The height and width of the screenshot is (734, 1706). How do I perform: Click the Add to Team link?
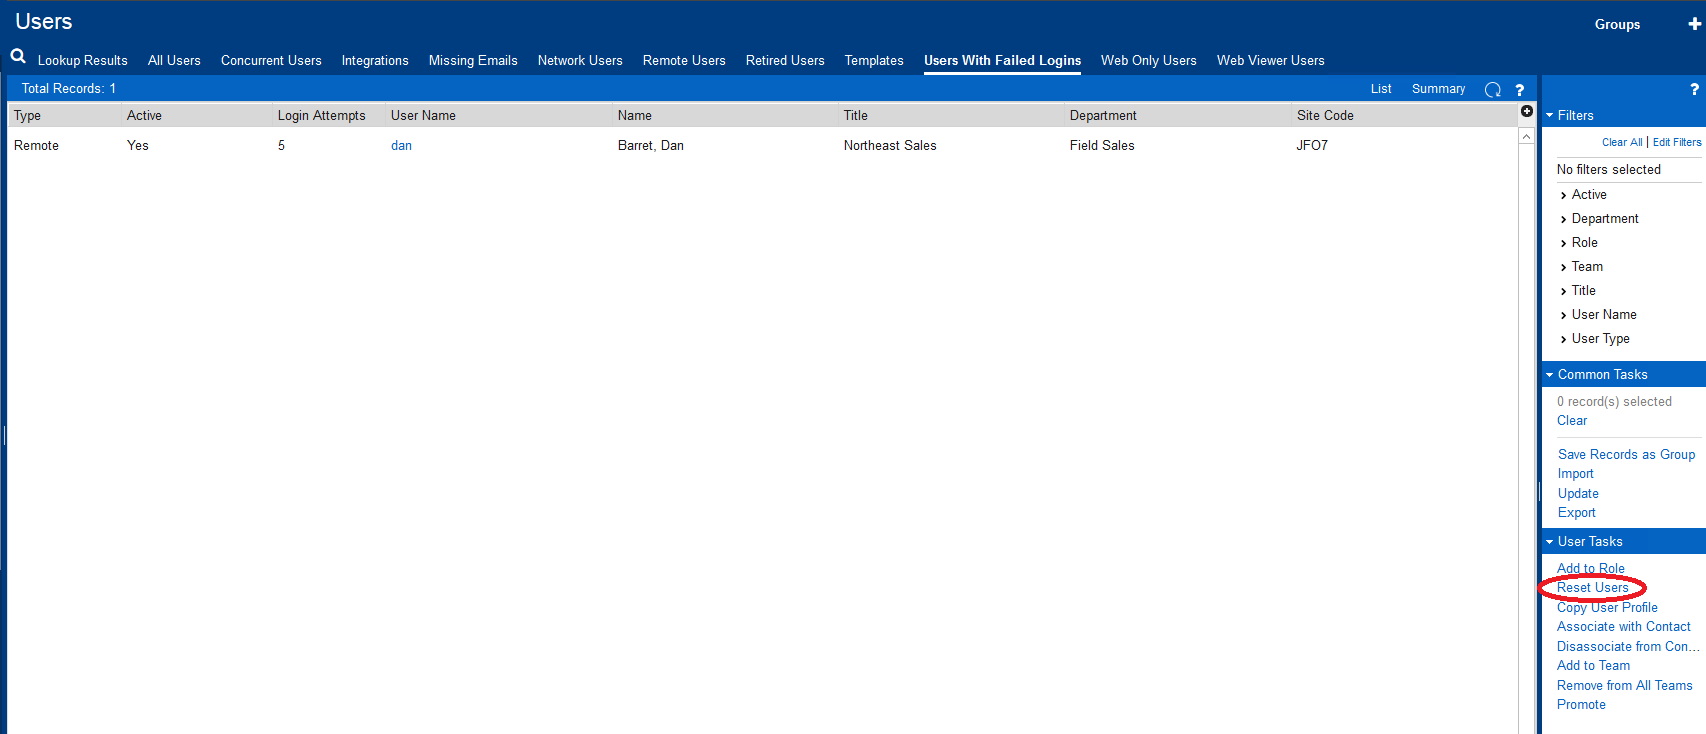pyautogui.click(x=1593, y=666)
